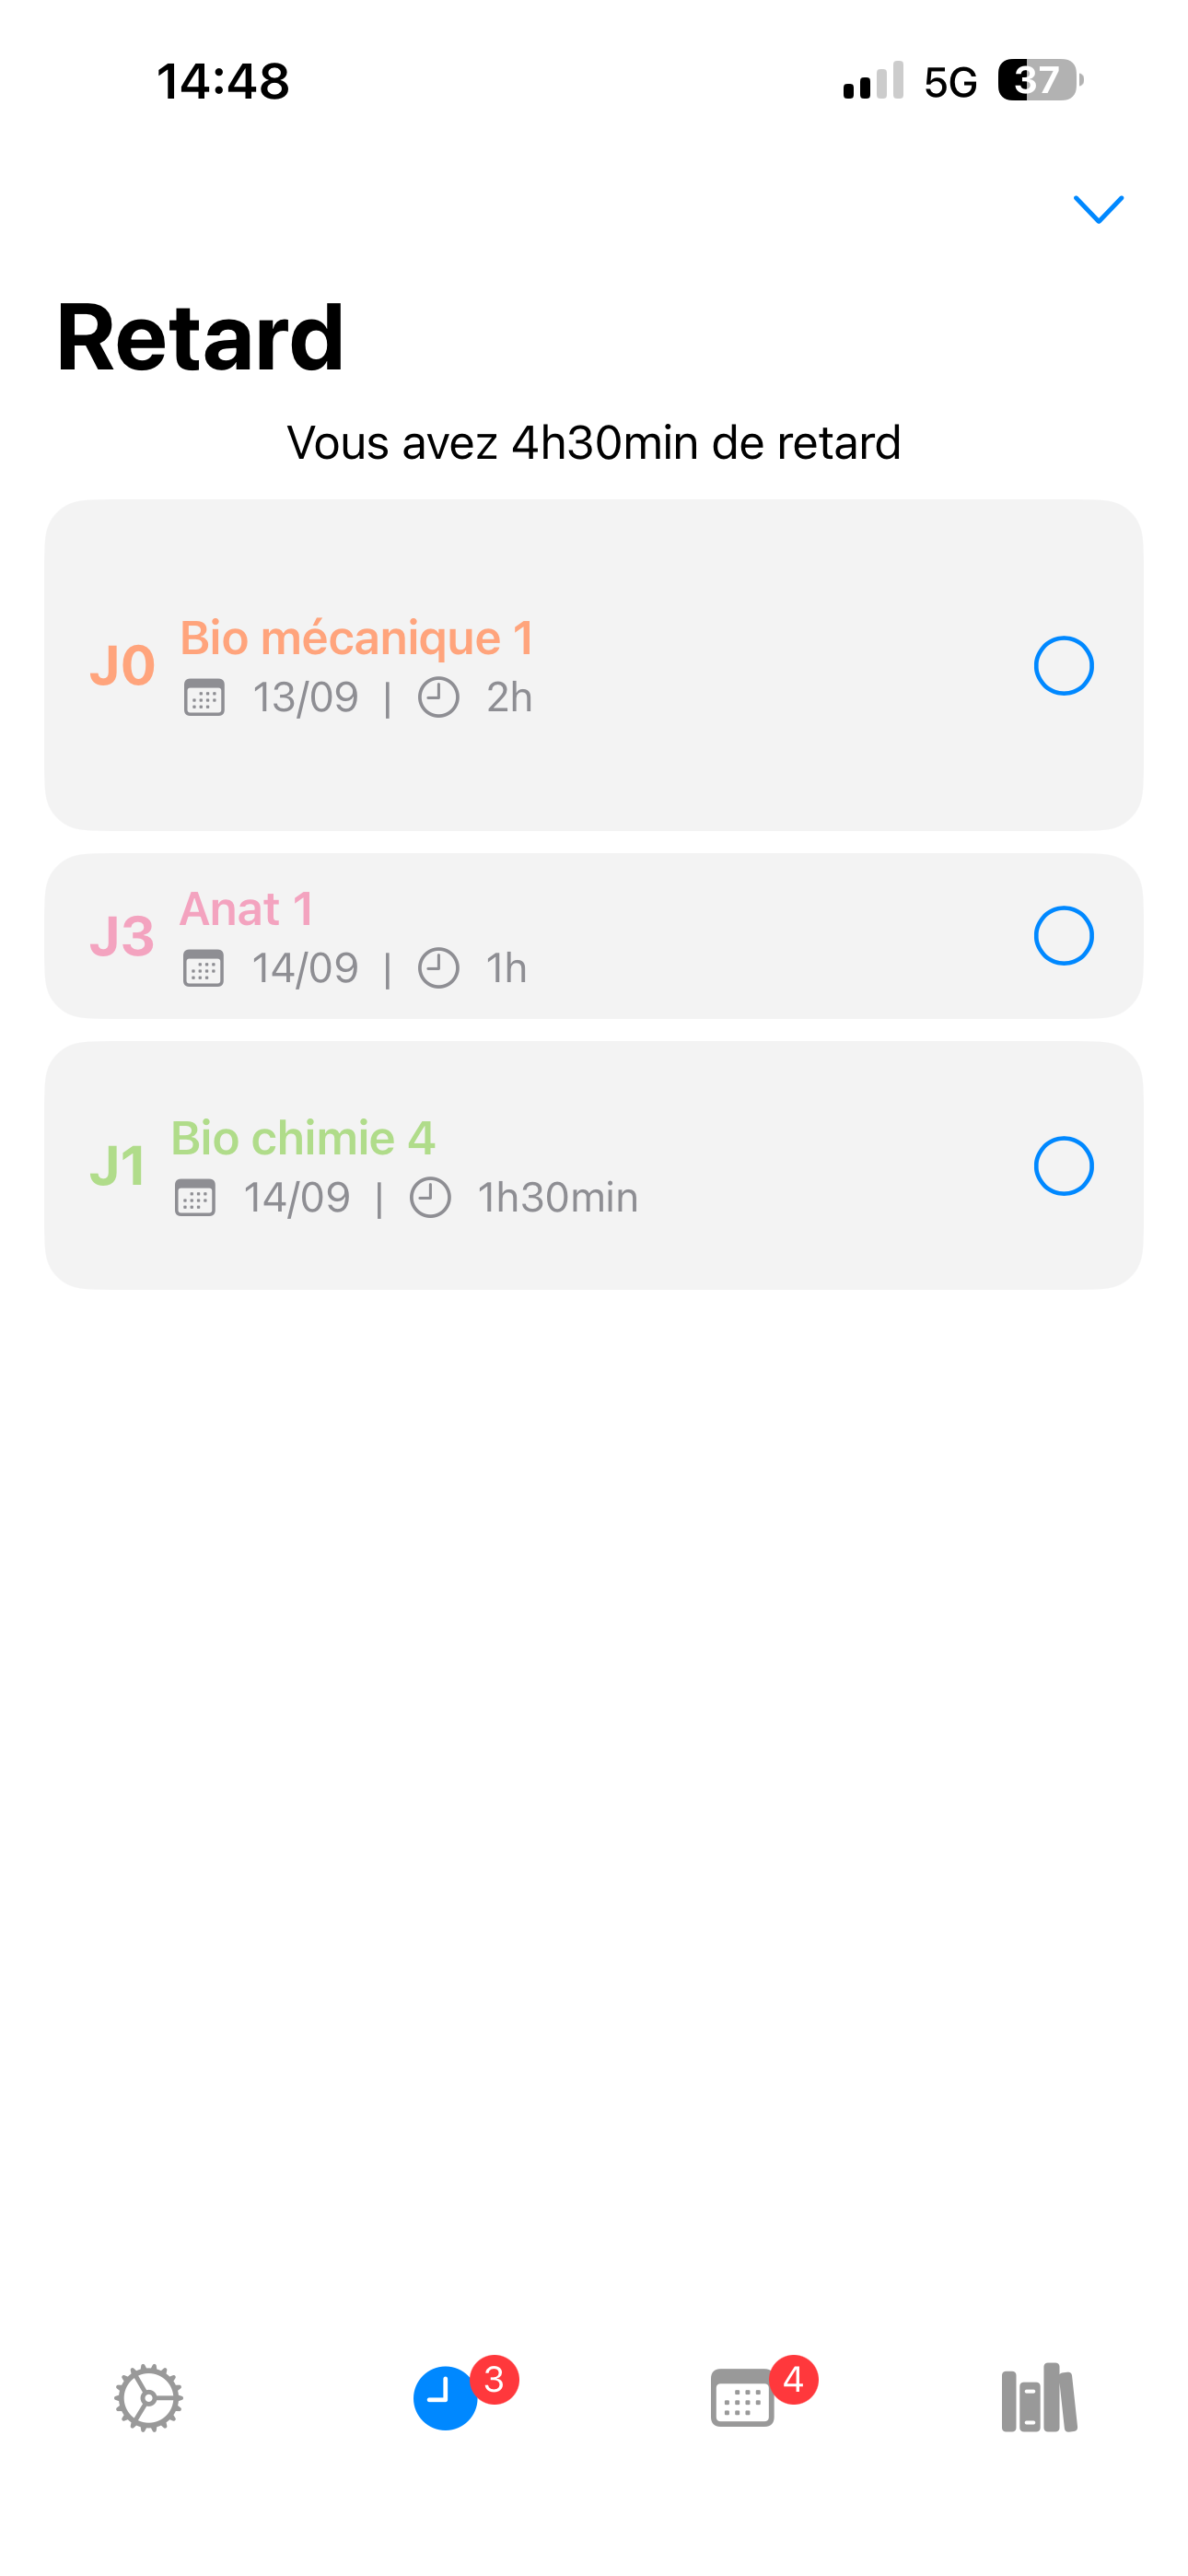Open the Bio mécanique 1 title

[x=357, y=638]
